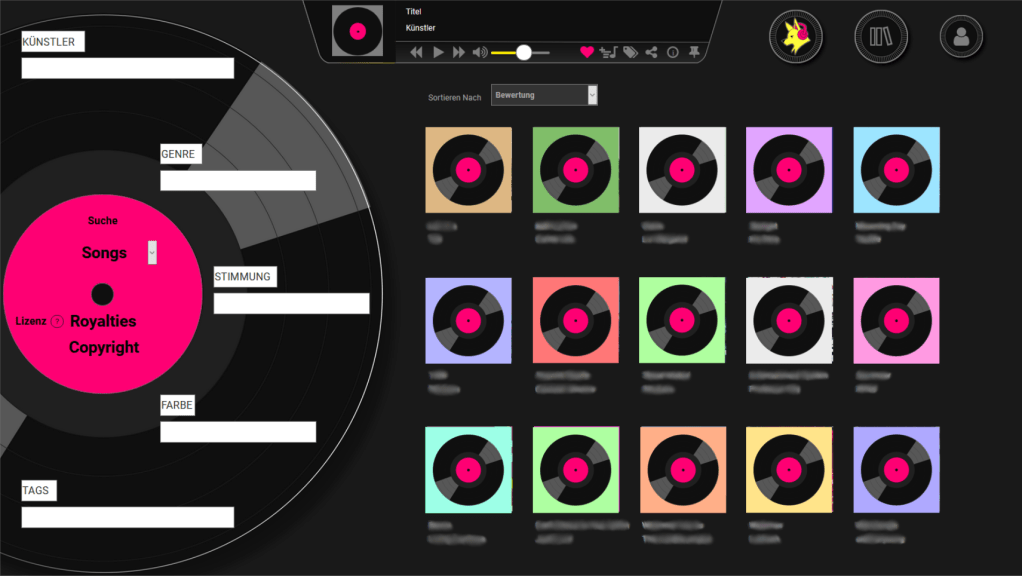
Task: Toggle the pink heart favorite
Action: (x=587, y=52)
